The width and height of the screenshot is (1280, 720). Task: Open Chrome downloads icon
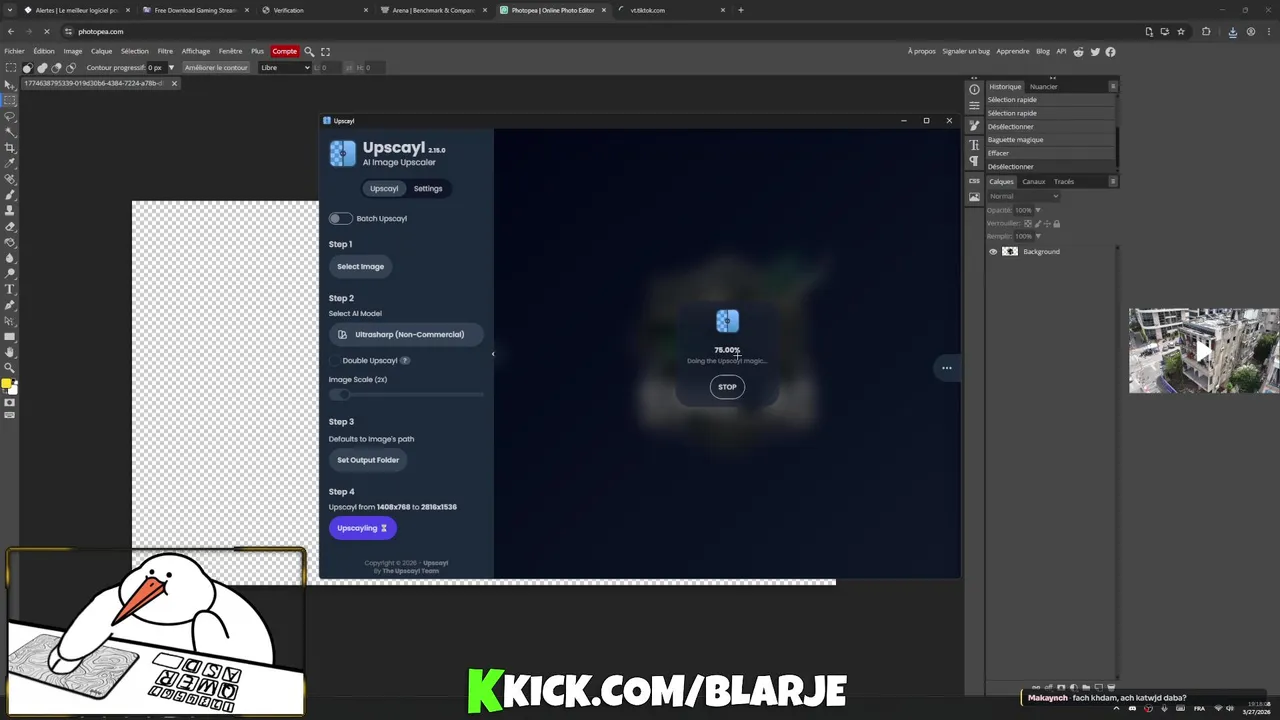(x=1232, y=31)
